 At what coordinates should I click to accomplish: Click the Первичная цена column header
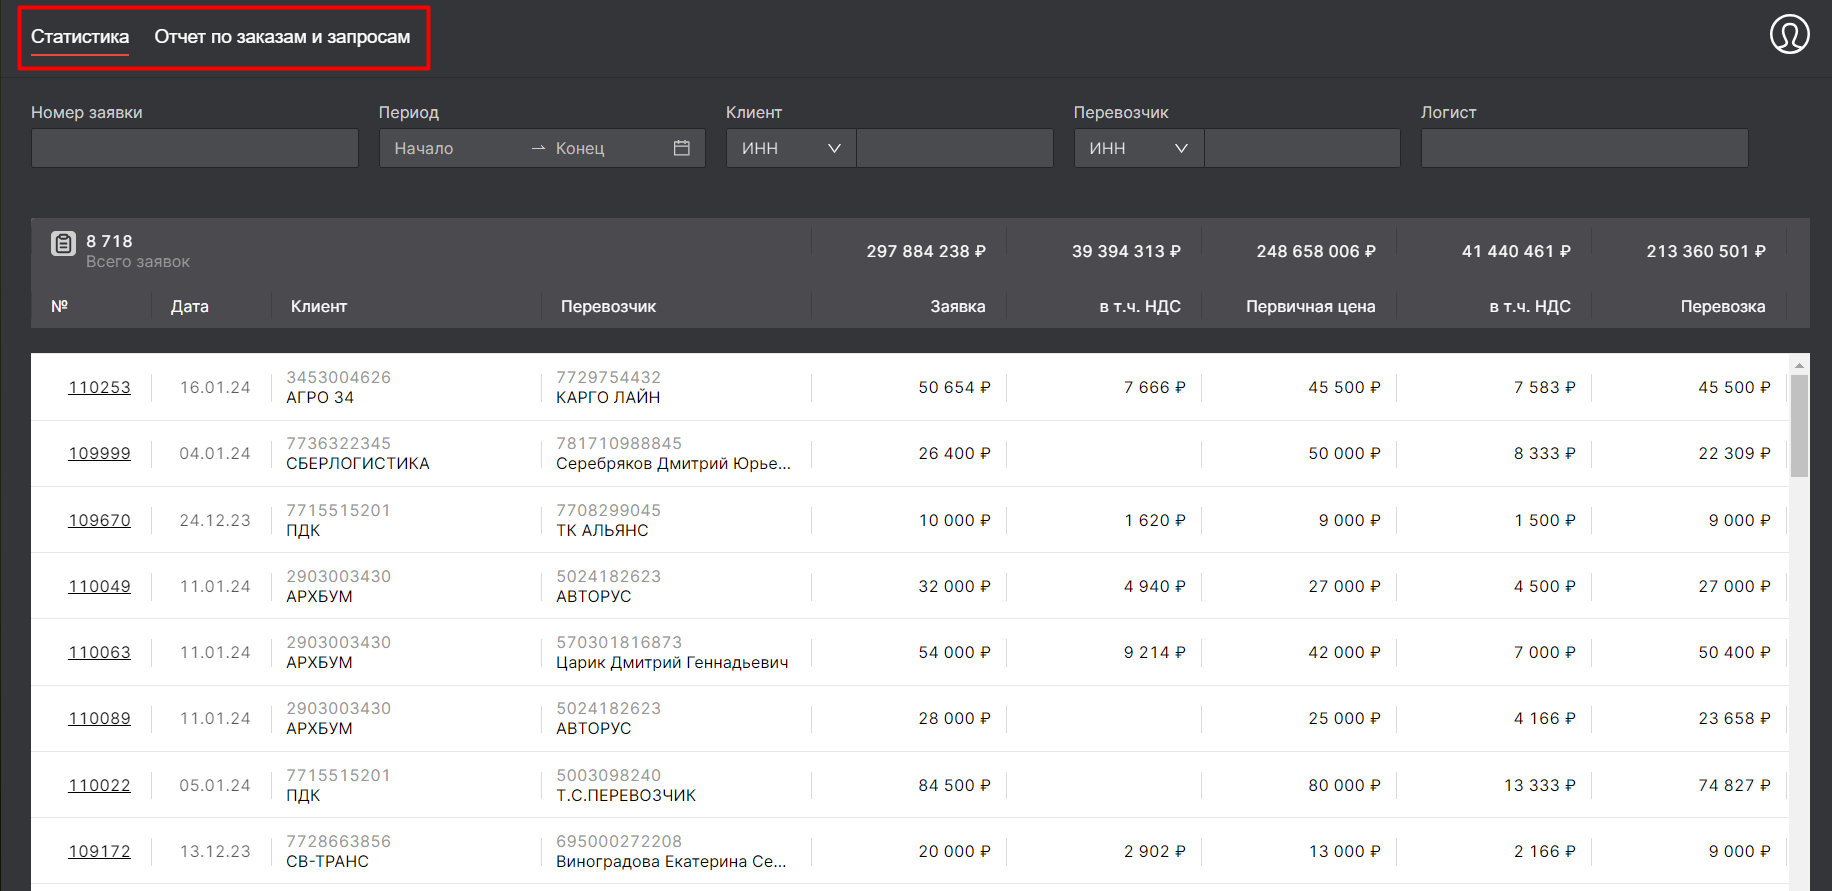(x=1310, y=306)
